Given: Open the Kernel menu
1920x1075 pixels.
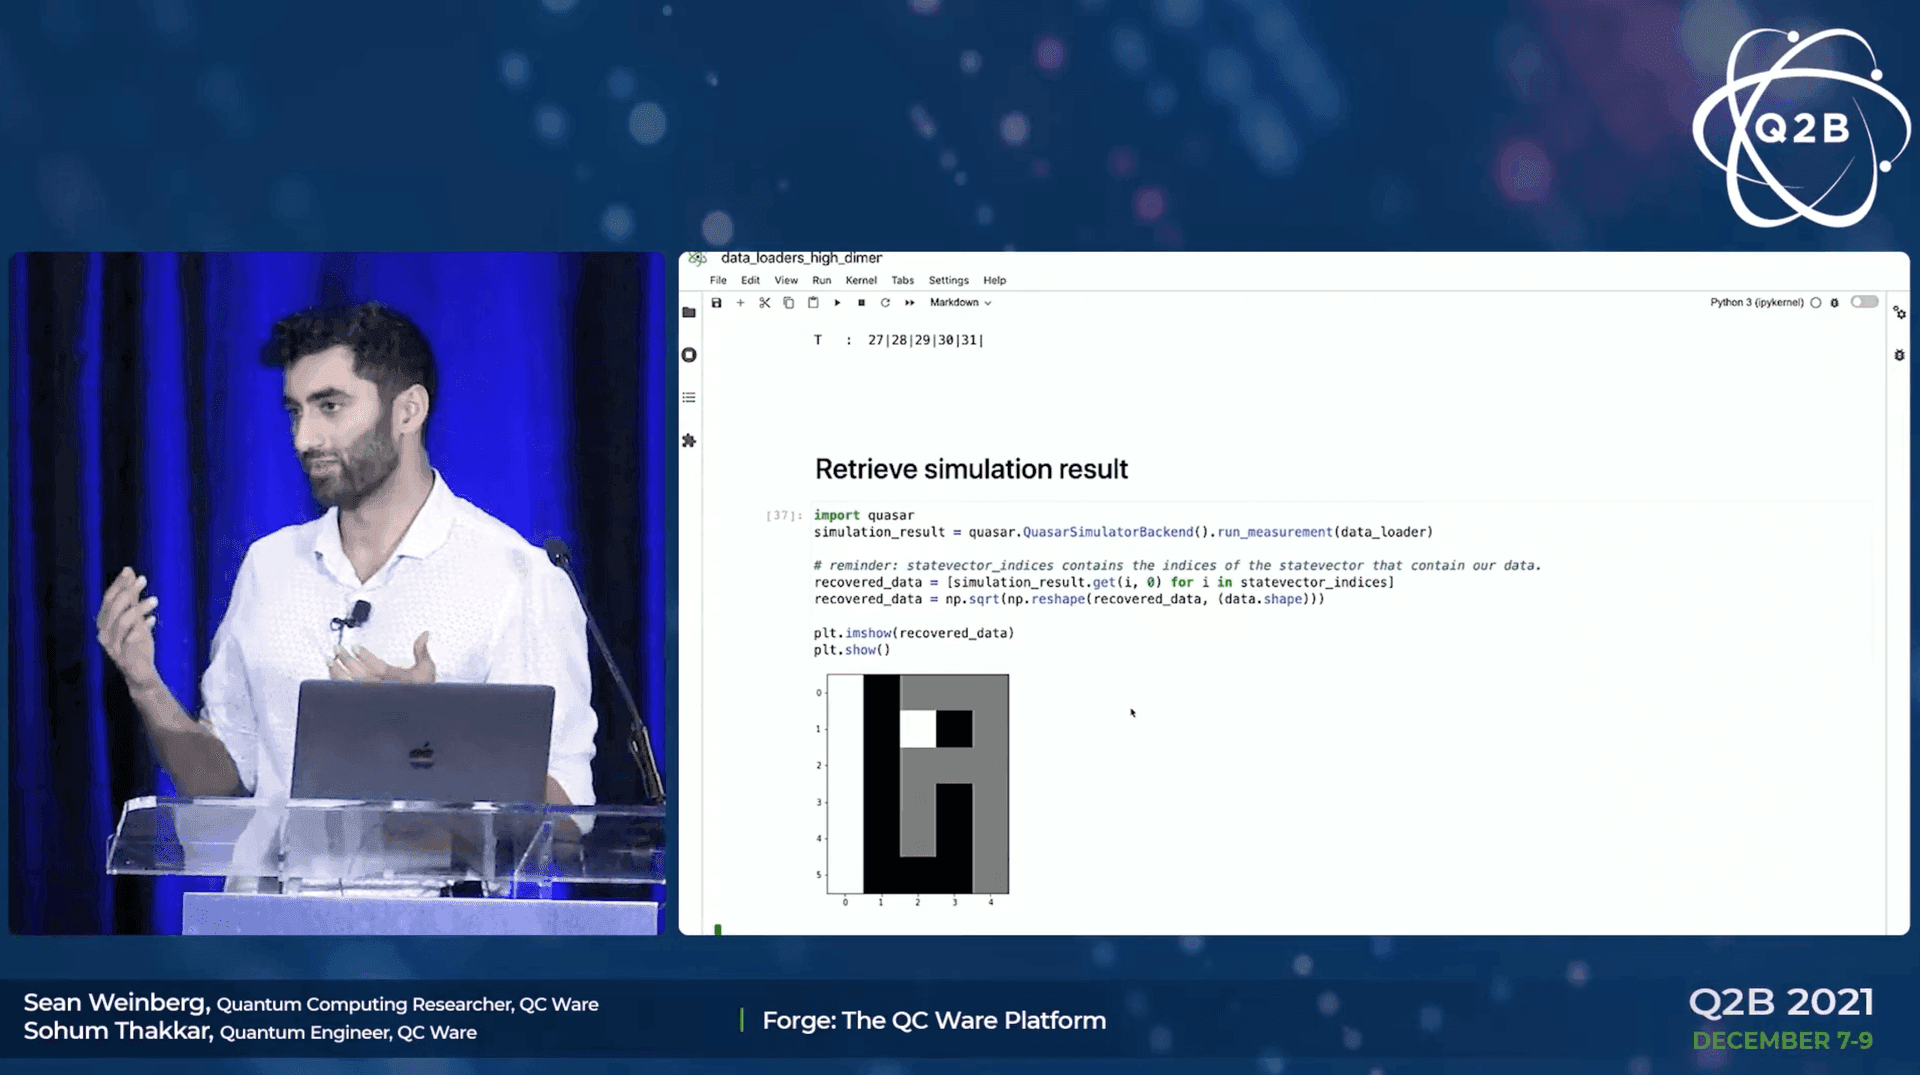Looking at the screenshot, I should click(861, 280).
